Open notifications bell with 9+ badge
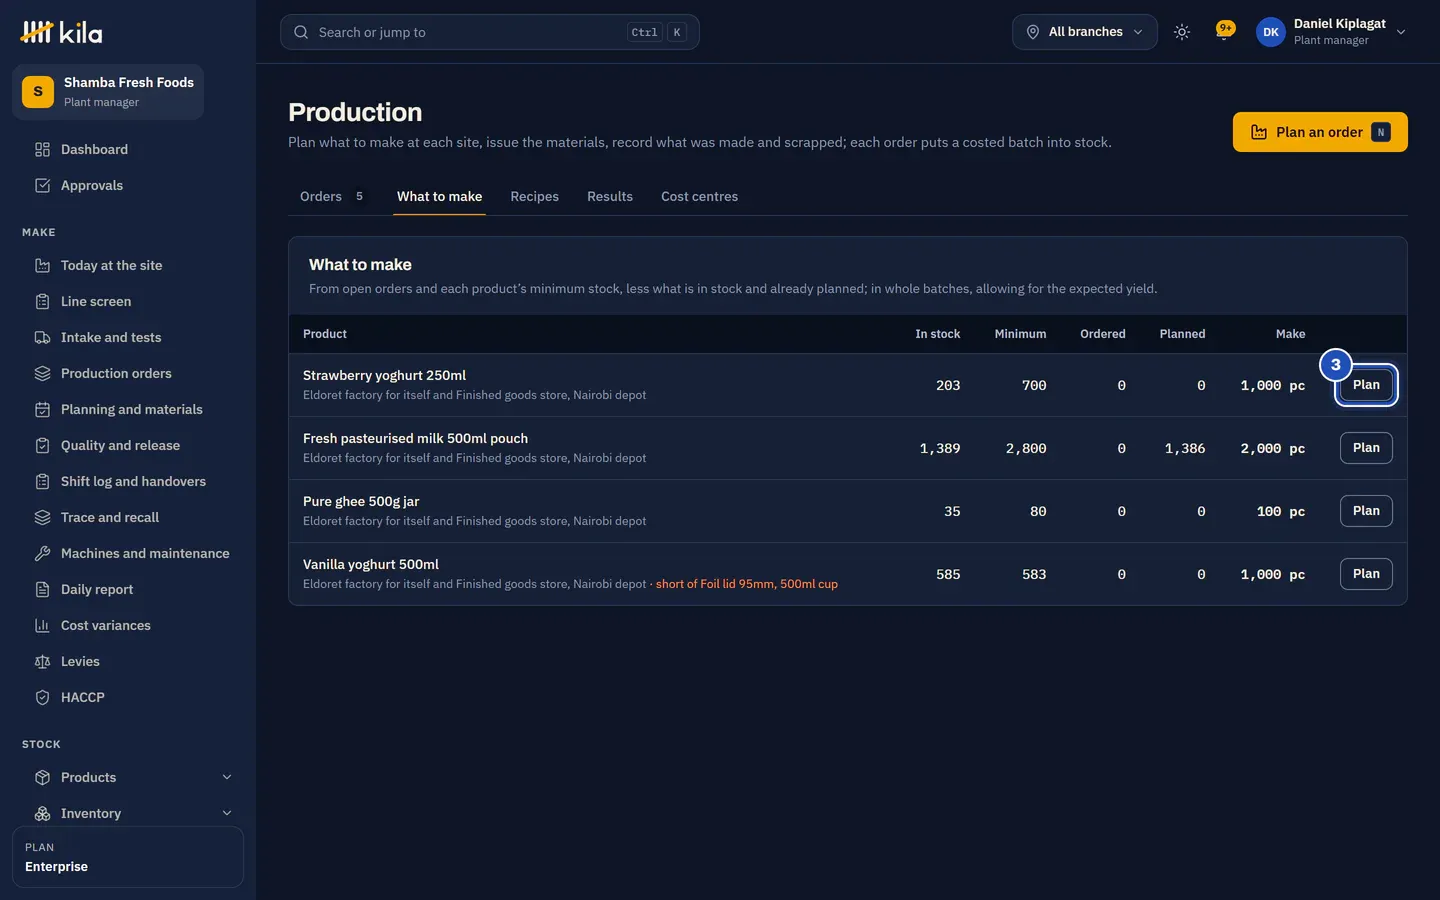 (x=1224, y=32)
